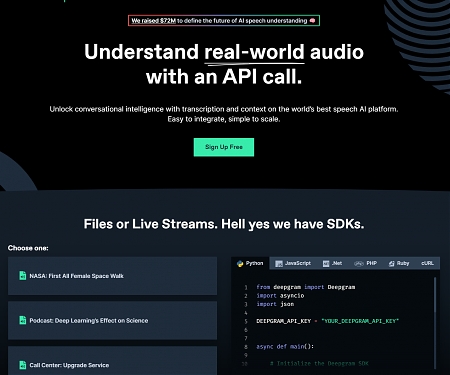
Task: Open the .Net code tab
Action: 332,263
